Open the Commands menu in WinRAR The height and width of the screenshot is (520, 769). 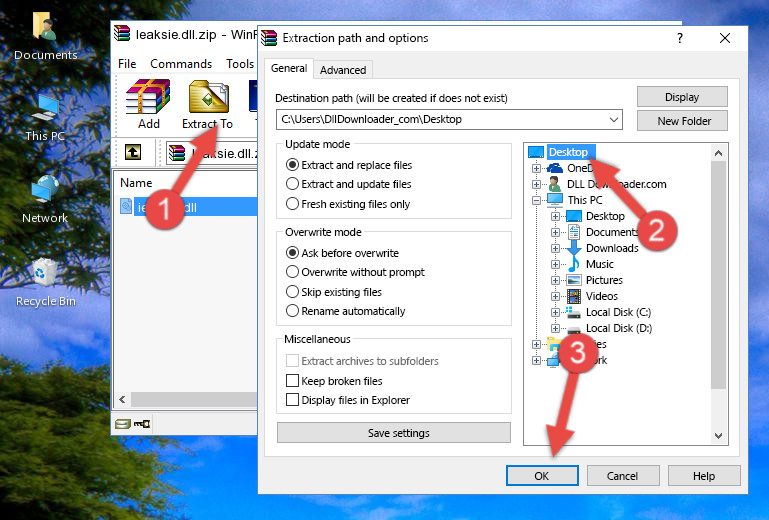(181, 64)
